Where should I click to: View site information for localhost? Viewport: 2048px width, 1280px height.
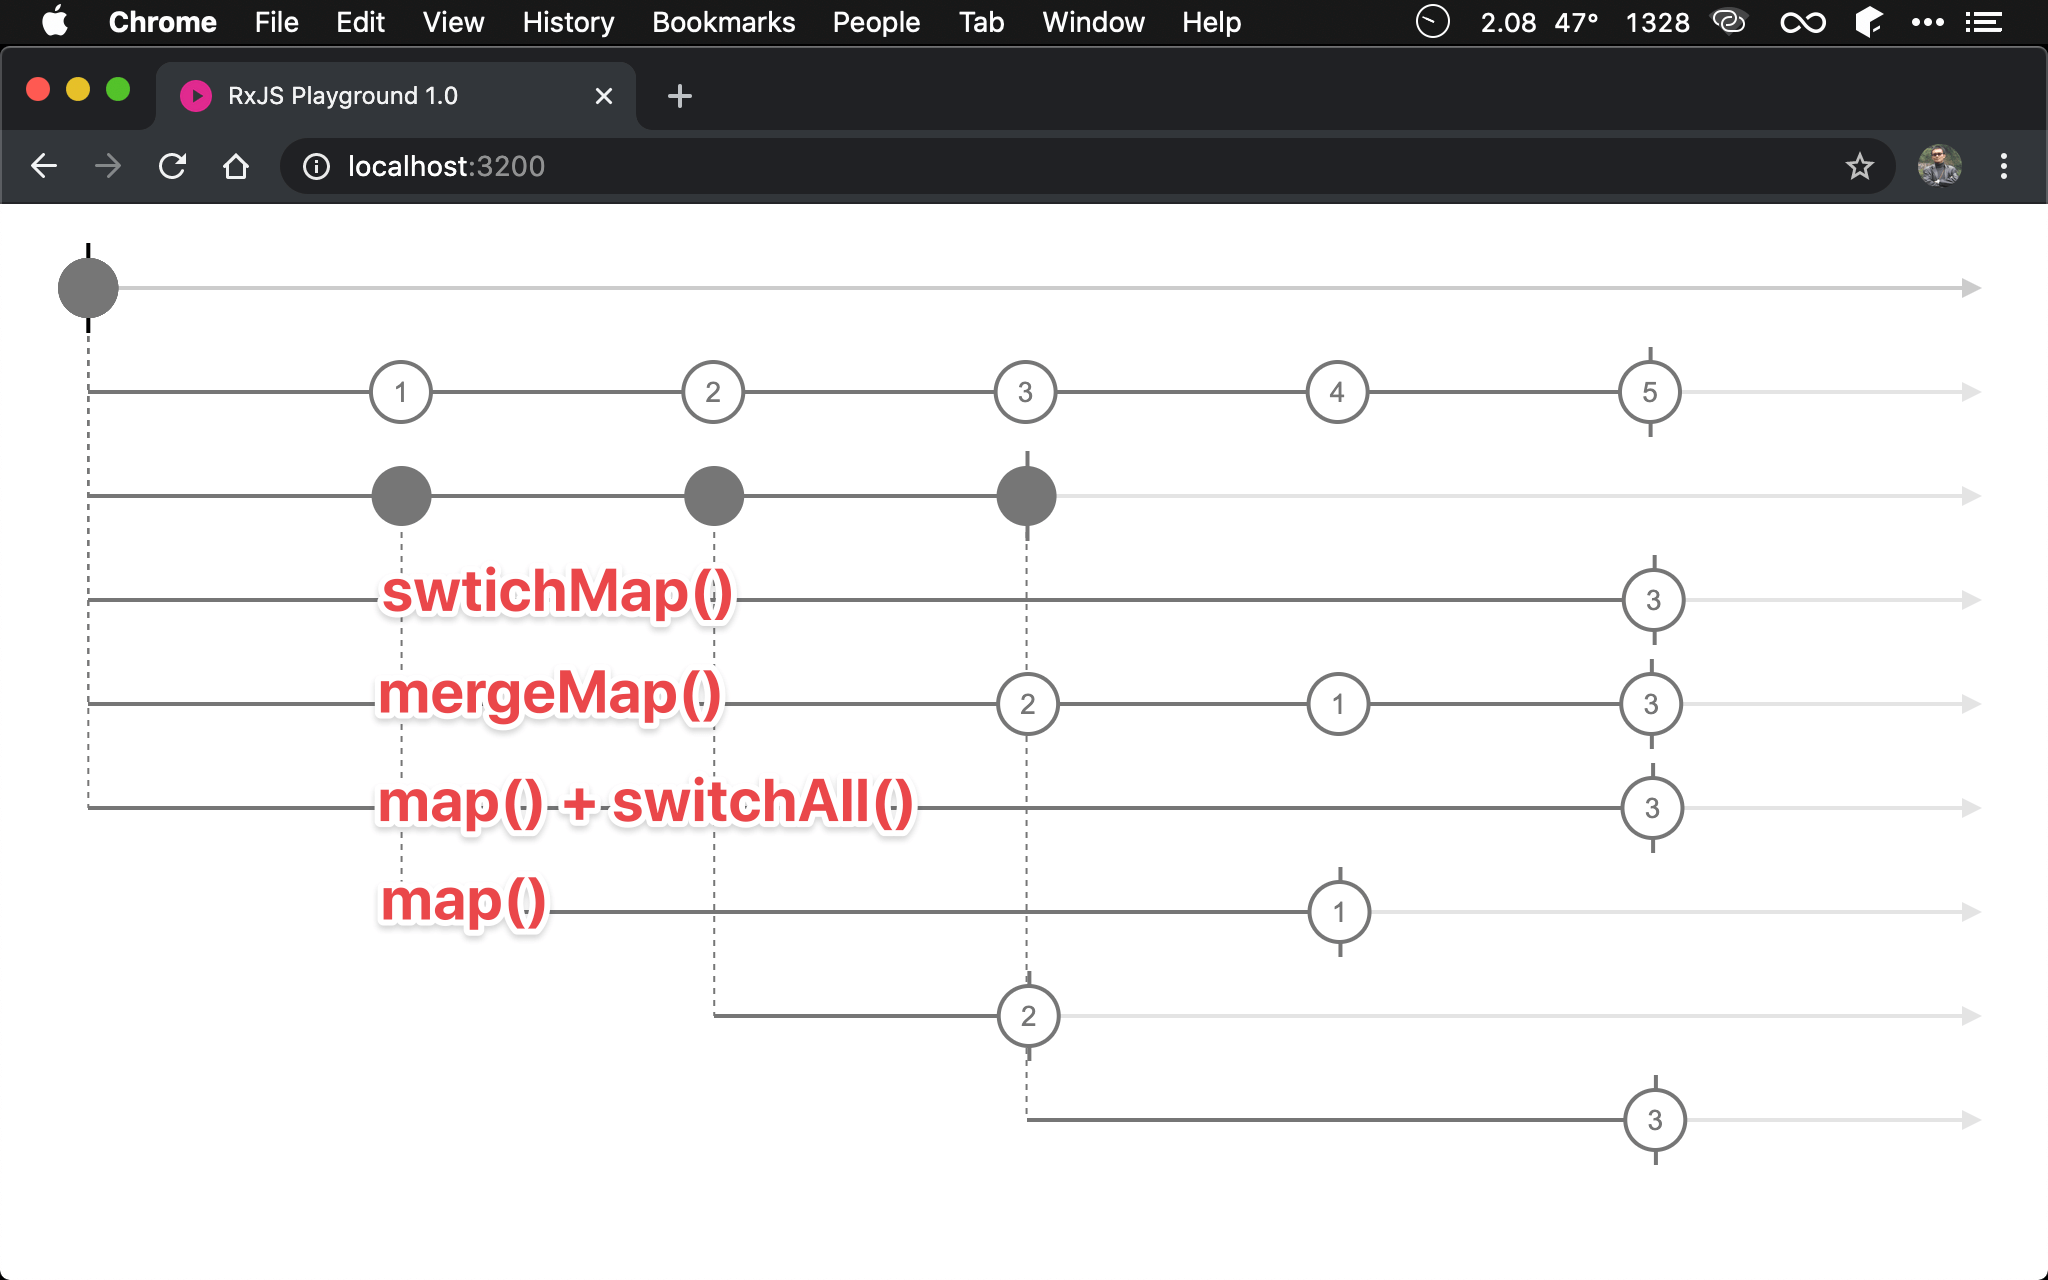click(316, 166)
